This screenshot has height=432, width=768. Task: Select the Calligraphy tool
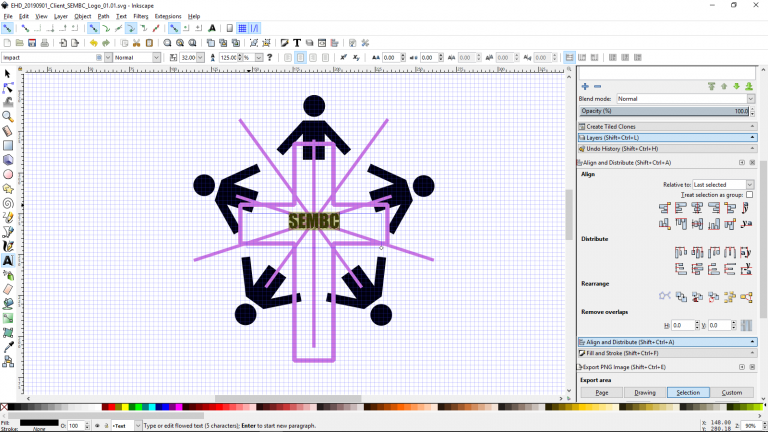[x=7, y=246]
